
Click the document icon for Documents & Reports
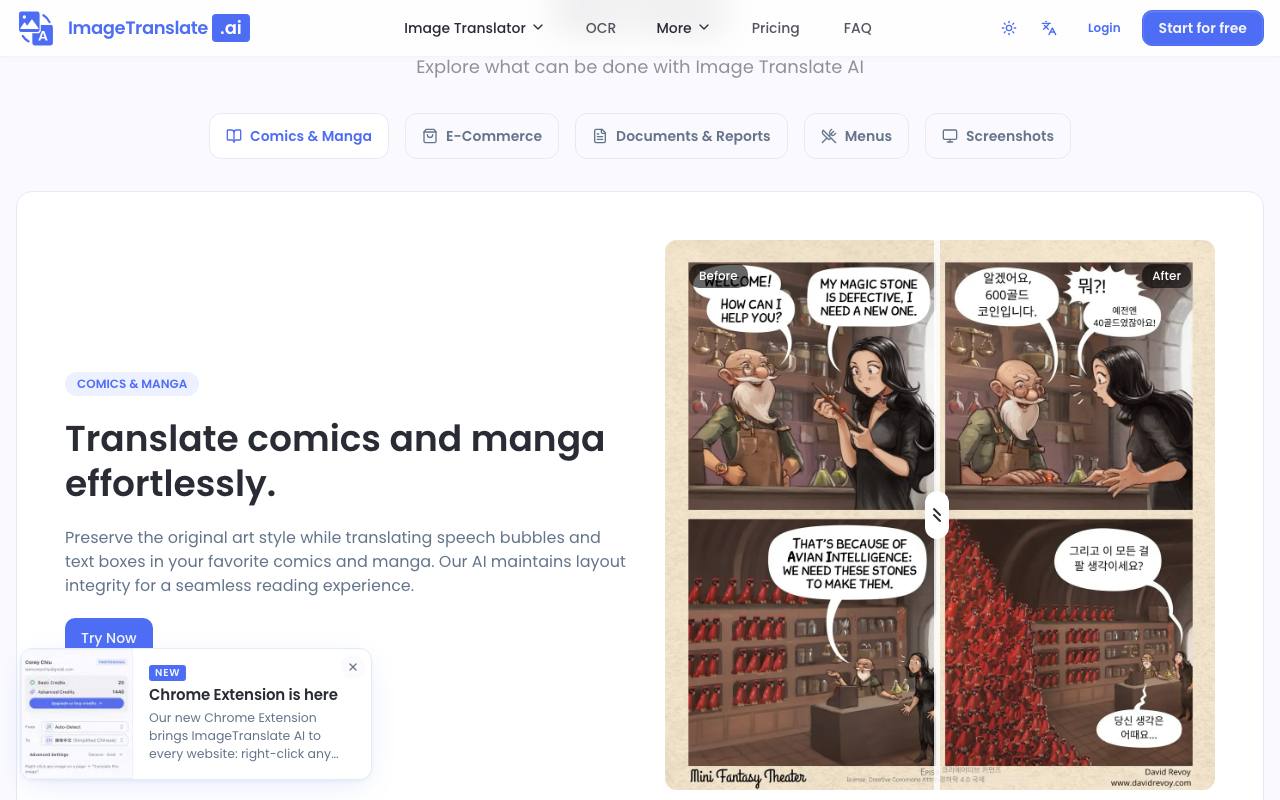pos(600,136)
